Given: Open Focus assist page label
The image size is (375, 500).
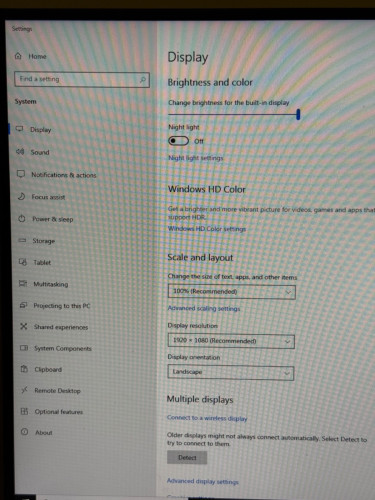Looking at the screenshot, I should pos(48,197).
